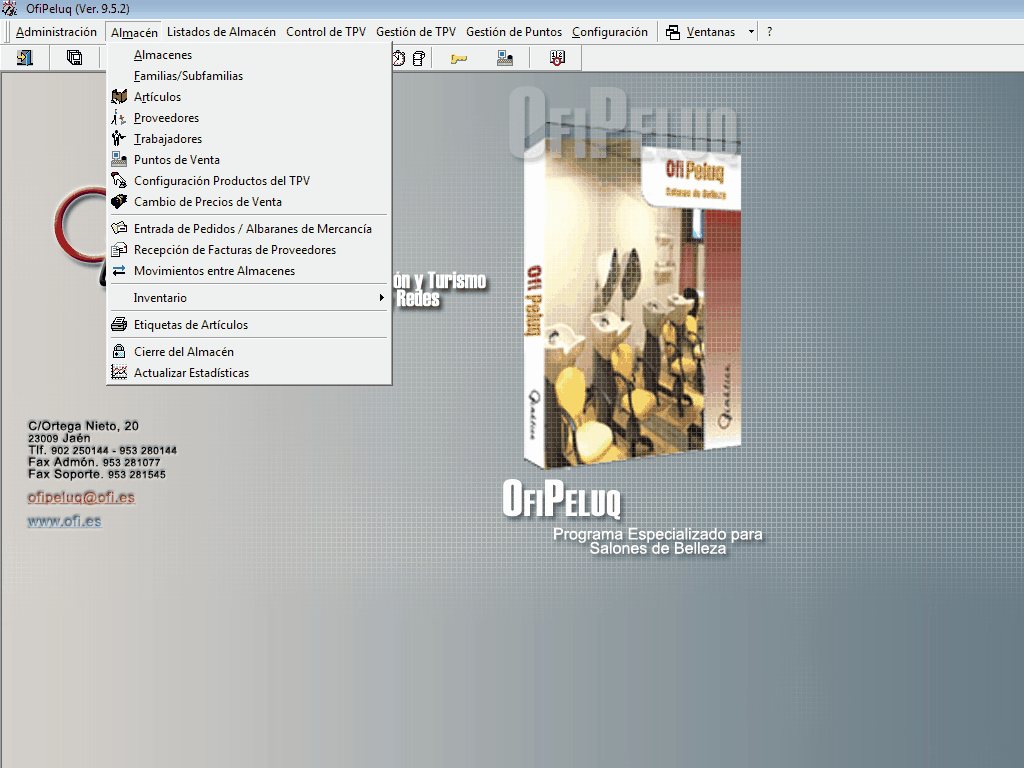Click the Ventanas windows icon

click(x=673, y=32)
